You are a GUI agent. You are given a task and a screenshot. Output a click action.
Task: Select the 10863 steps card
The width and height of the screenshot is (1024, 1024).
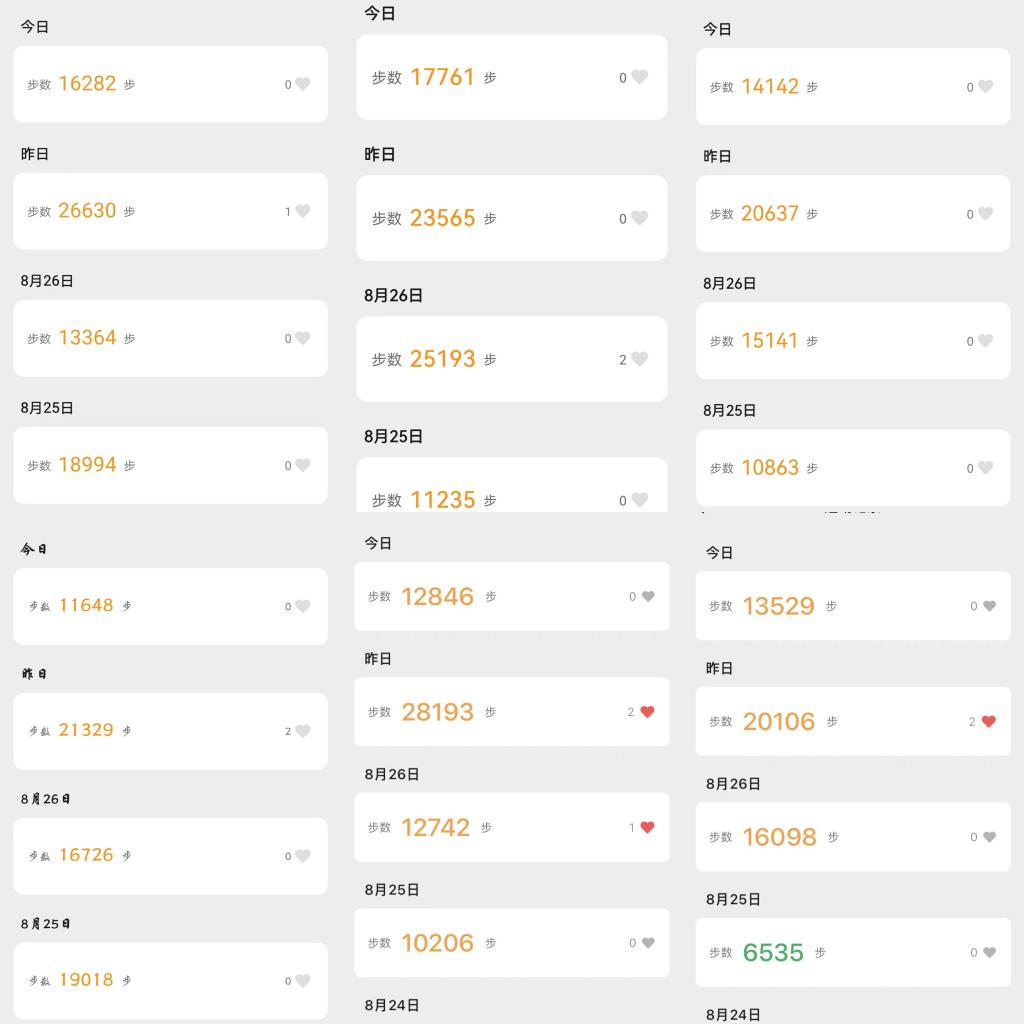point(852,468)
